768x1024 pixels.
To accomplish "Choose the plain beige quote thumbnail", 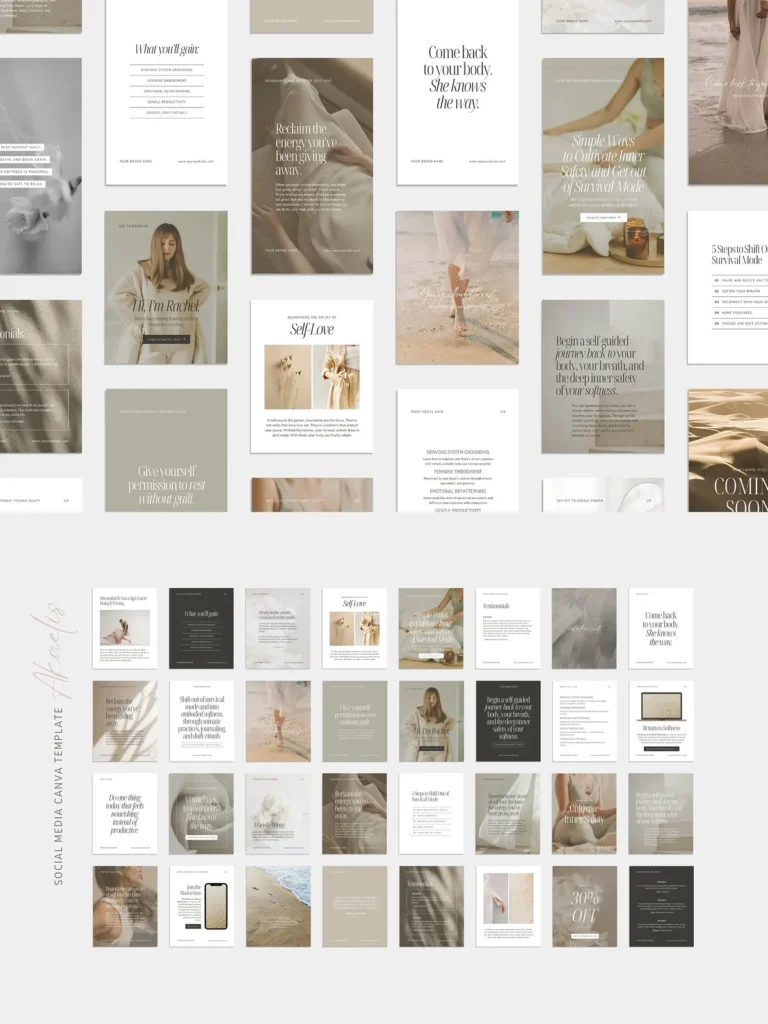I will tap(355, 906).
